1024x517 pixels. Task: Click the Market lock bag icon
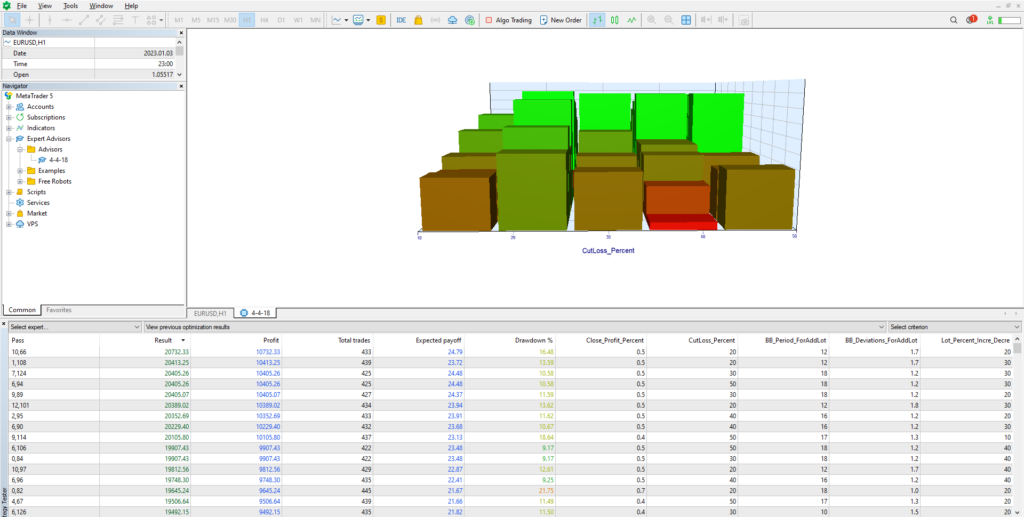click(418, 20)
